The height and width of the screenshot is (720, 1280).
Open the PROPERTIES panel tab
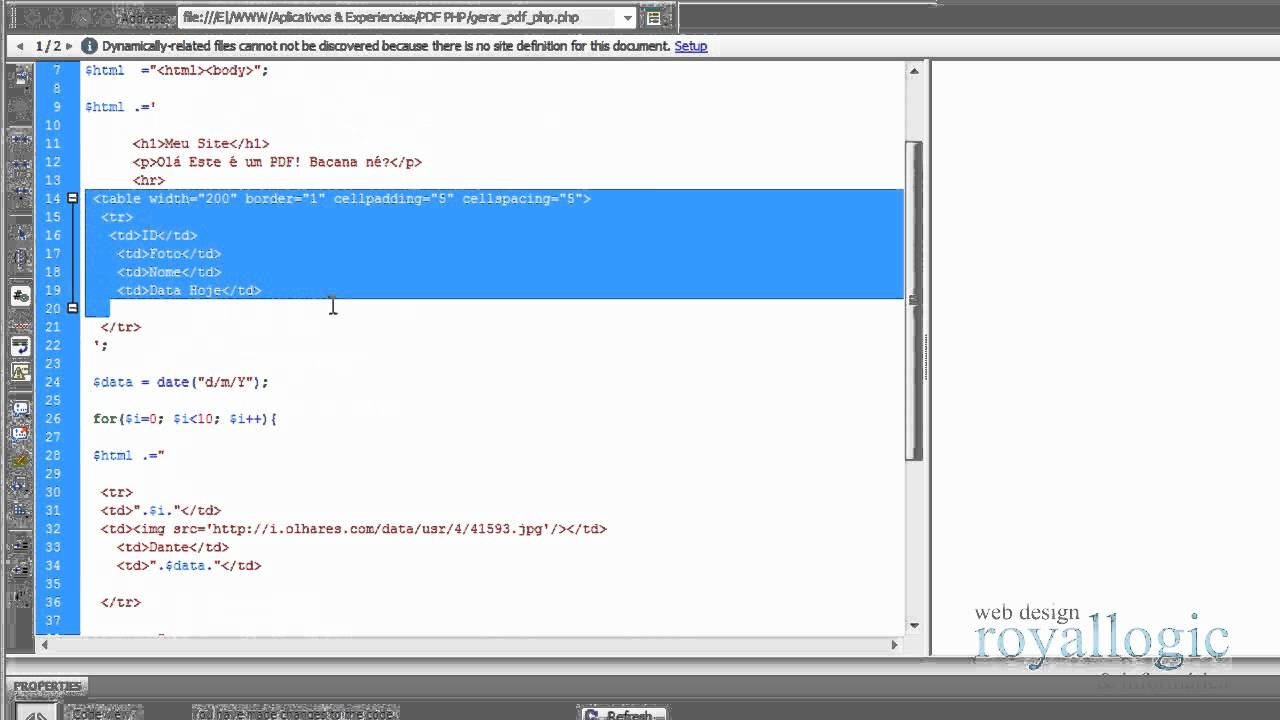click(x=47, y=686)
